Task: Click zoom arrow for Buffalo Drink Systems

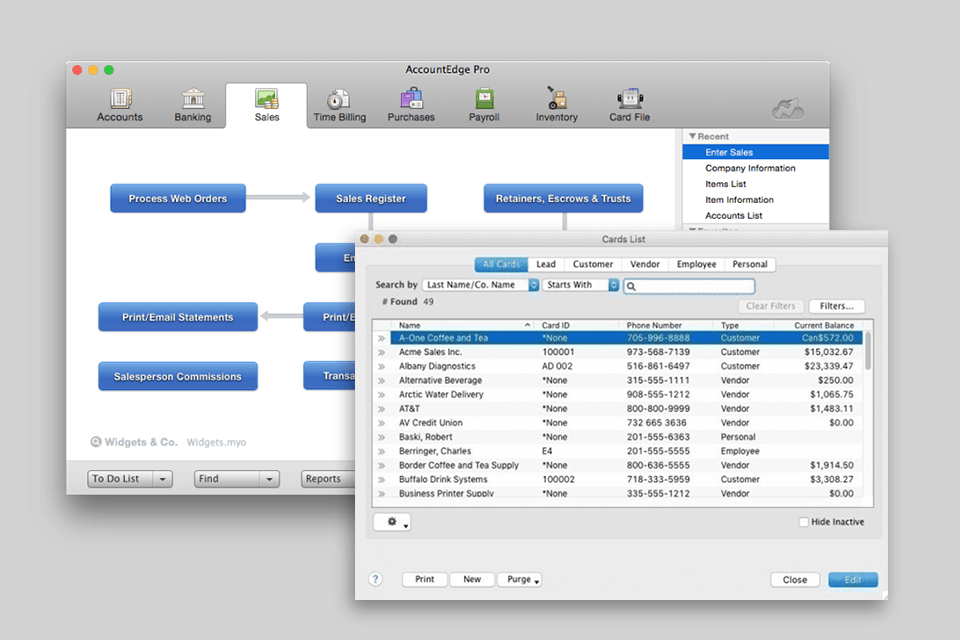Action: pos(381,480)
